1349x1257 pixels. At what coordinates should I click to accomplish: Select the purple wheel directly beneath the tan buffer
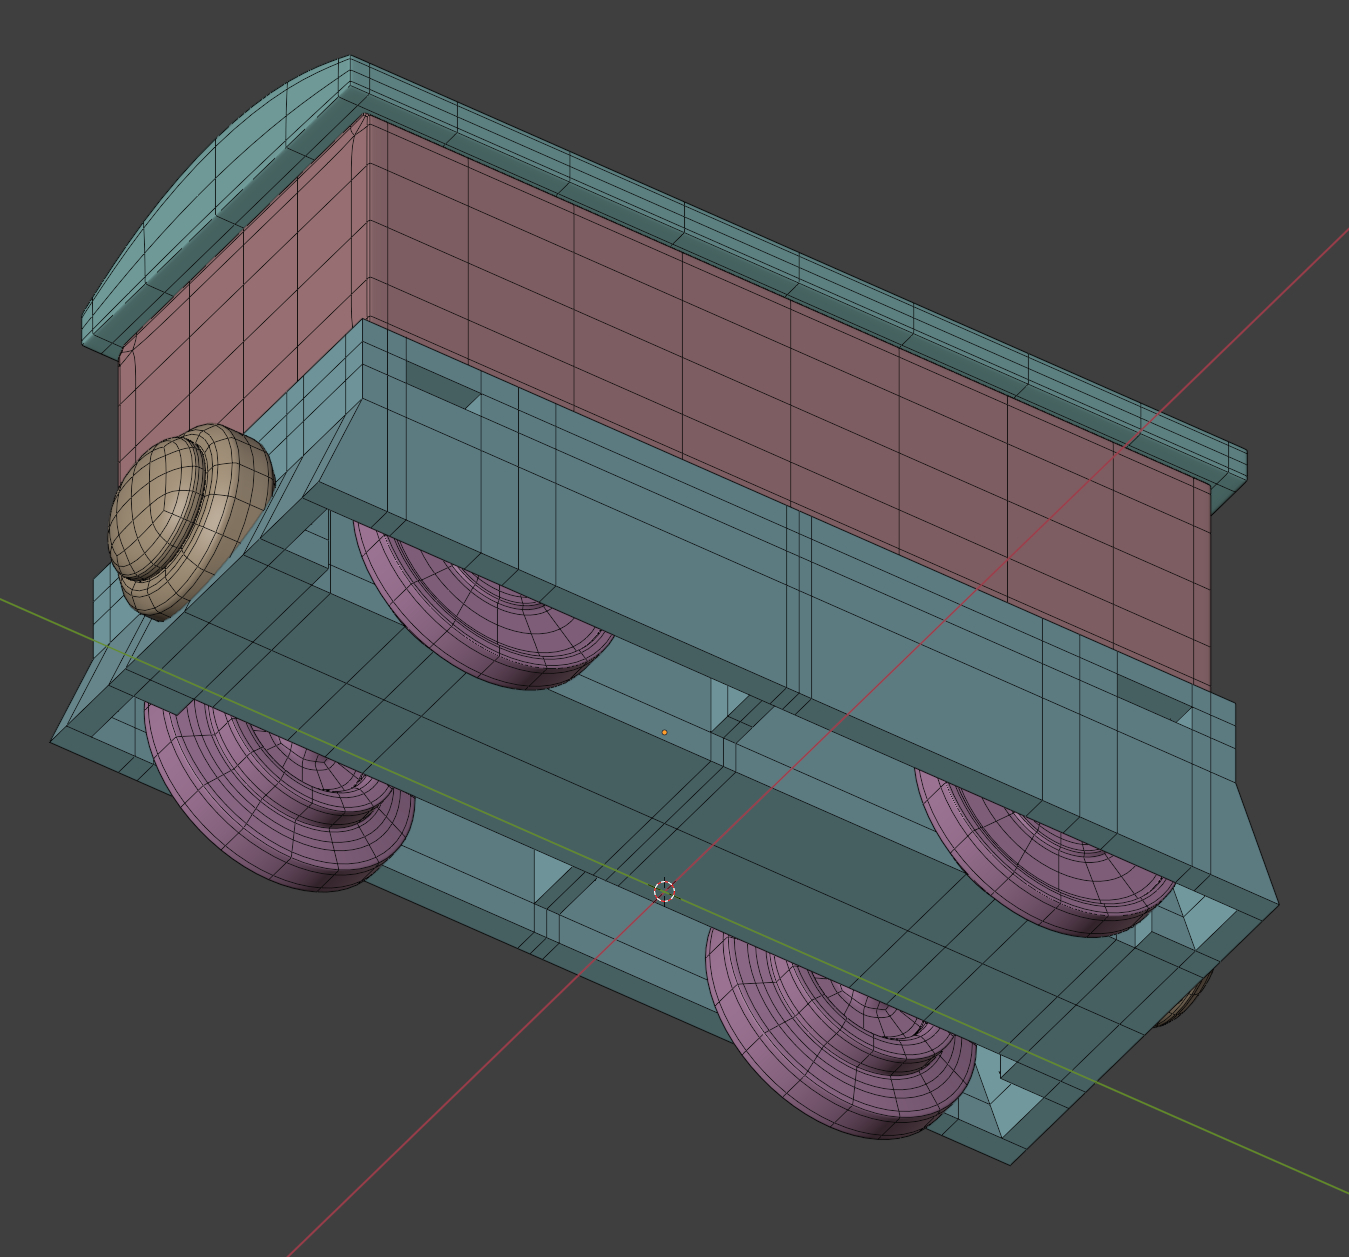tap(480, 620)
